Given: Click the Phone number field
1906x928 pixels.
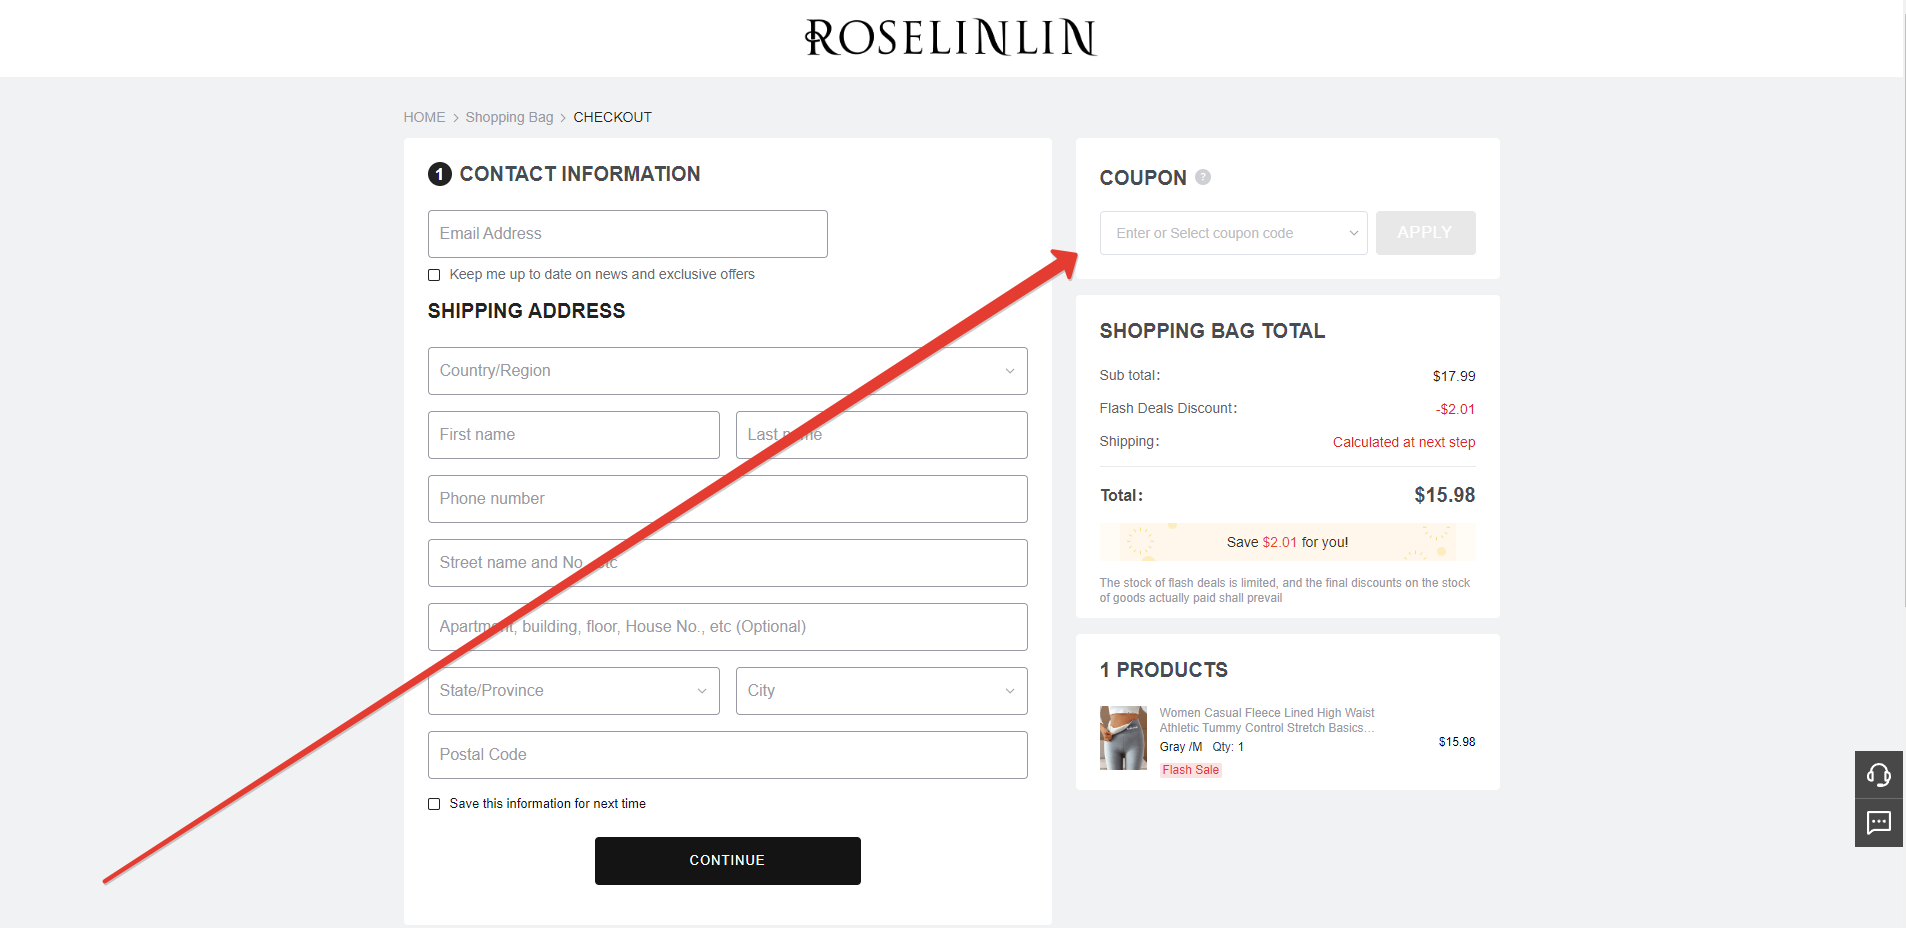Looking at the screenshot, I should click(x=727, y=499).
